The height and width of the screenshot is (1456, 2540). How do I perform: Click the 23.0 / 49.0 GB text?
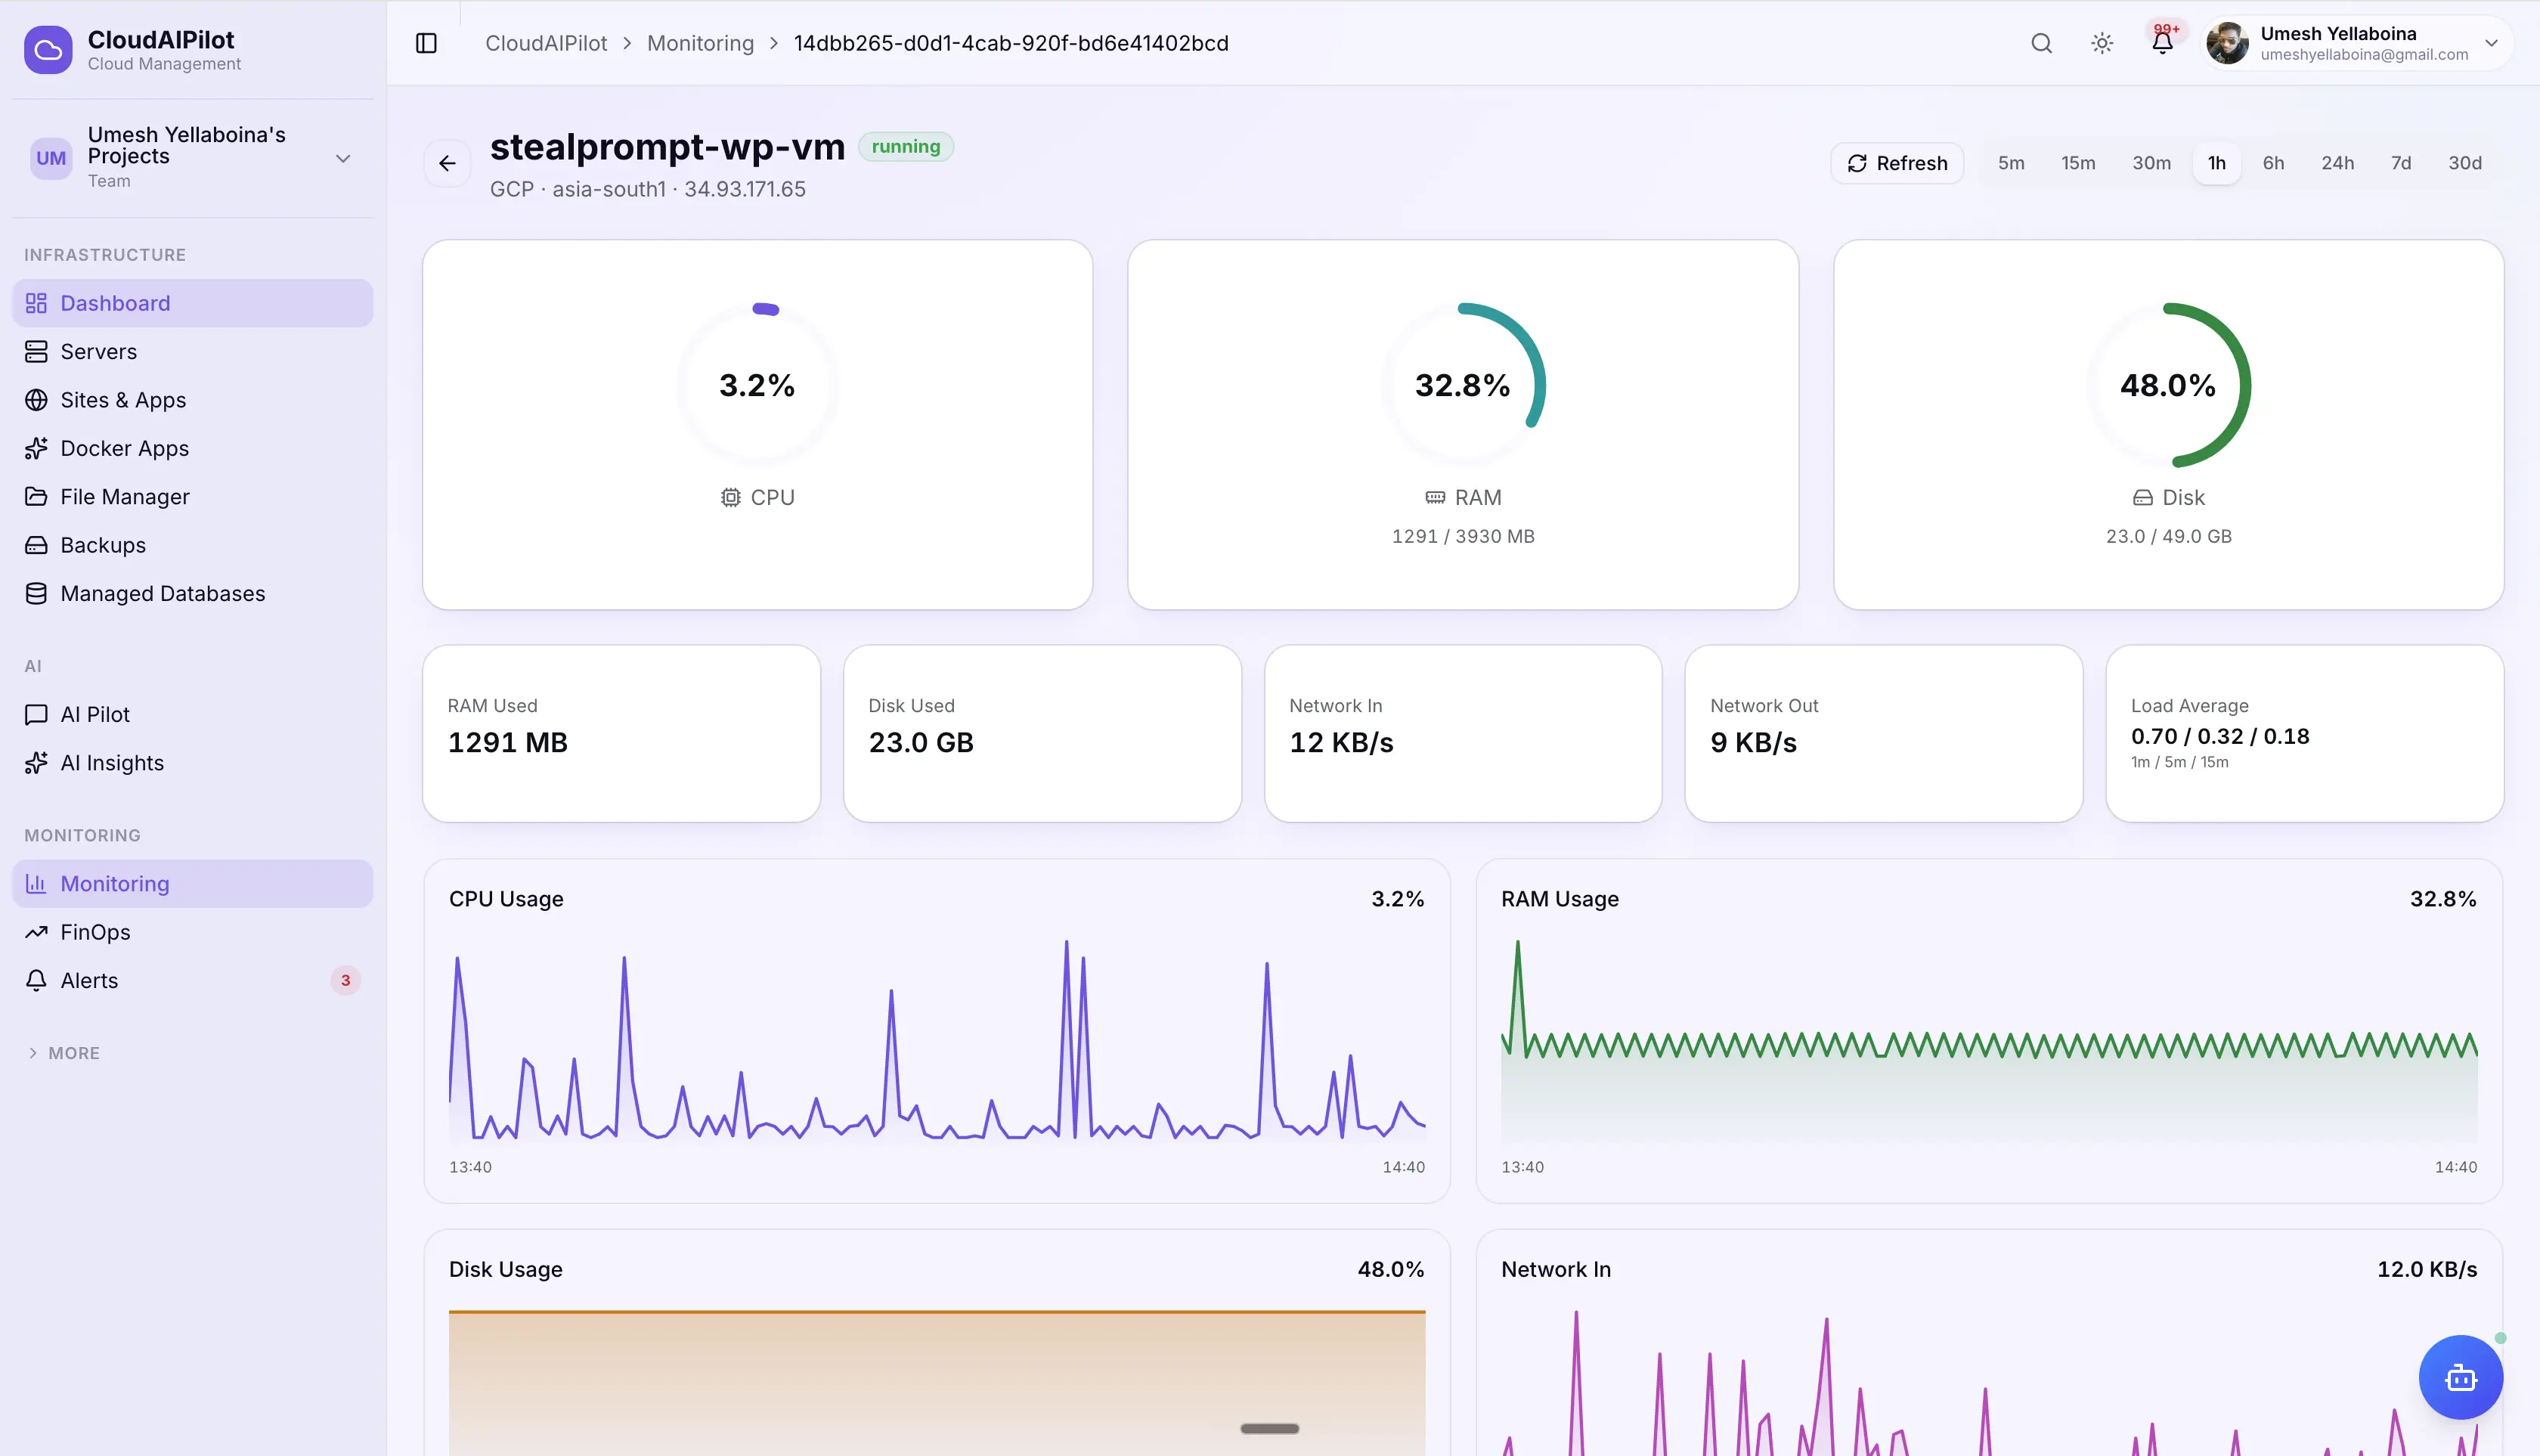2168,536
